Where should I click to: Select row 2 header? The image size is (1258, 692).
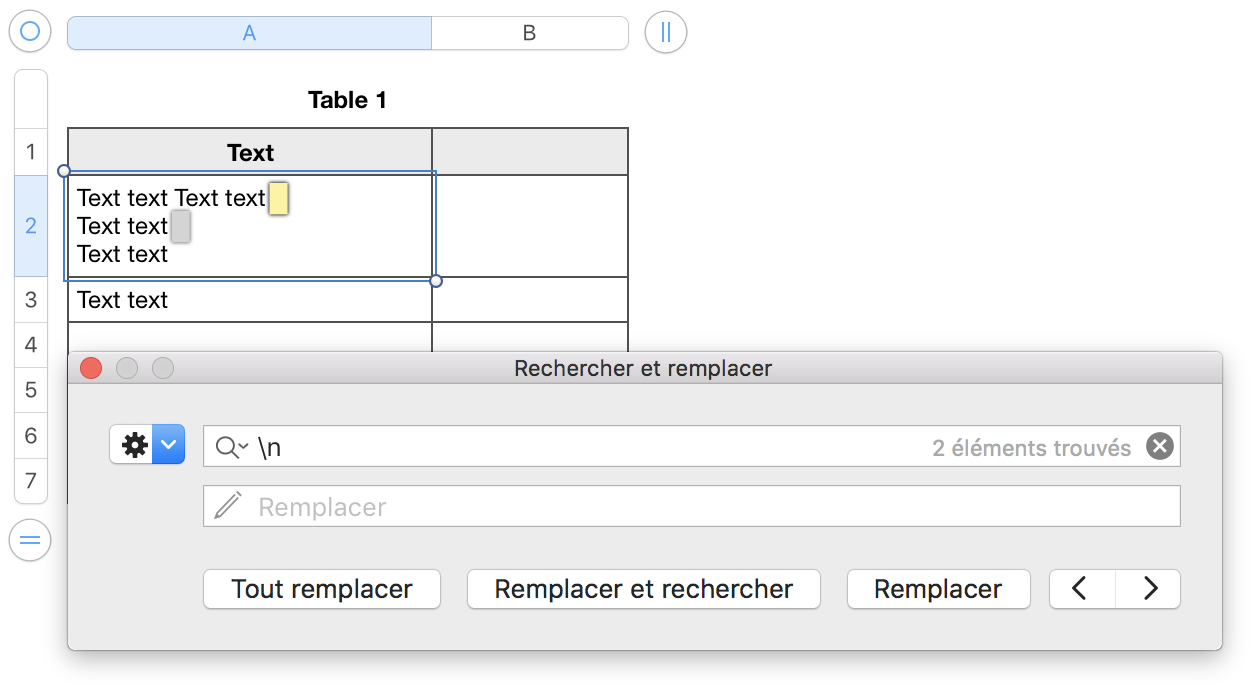[31, 226]
